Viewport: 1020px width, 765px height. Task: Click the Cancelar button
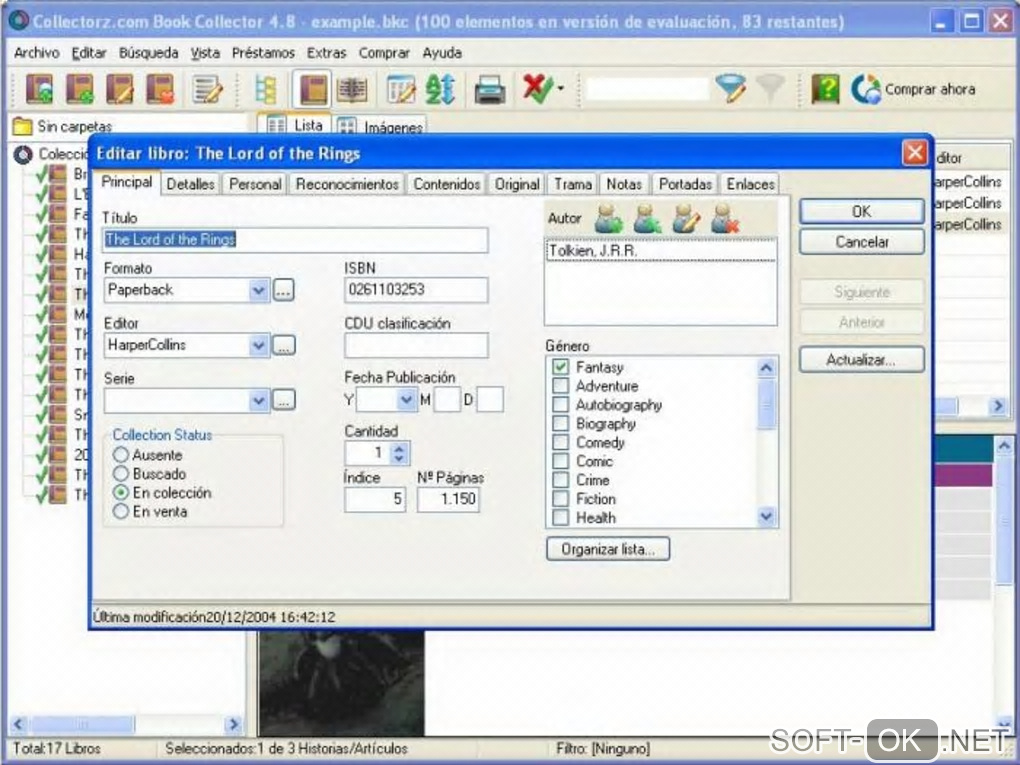pos(861,242)
